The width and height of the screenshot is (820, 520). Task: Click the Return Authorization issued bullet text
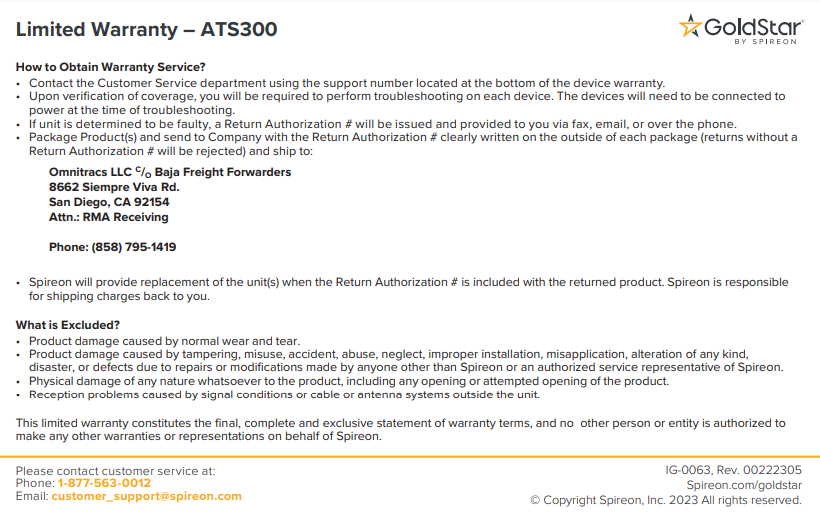[x=382, y=124]
